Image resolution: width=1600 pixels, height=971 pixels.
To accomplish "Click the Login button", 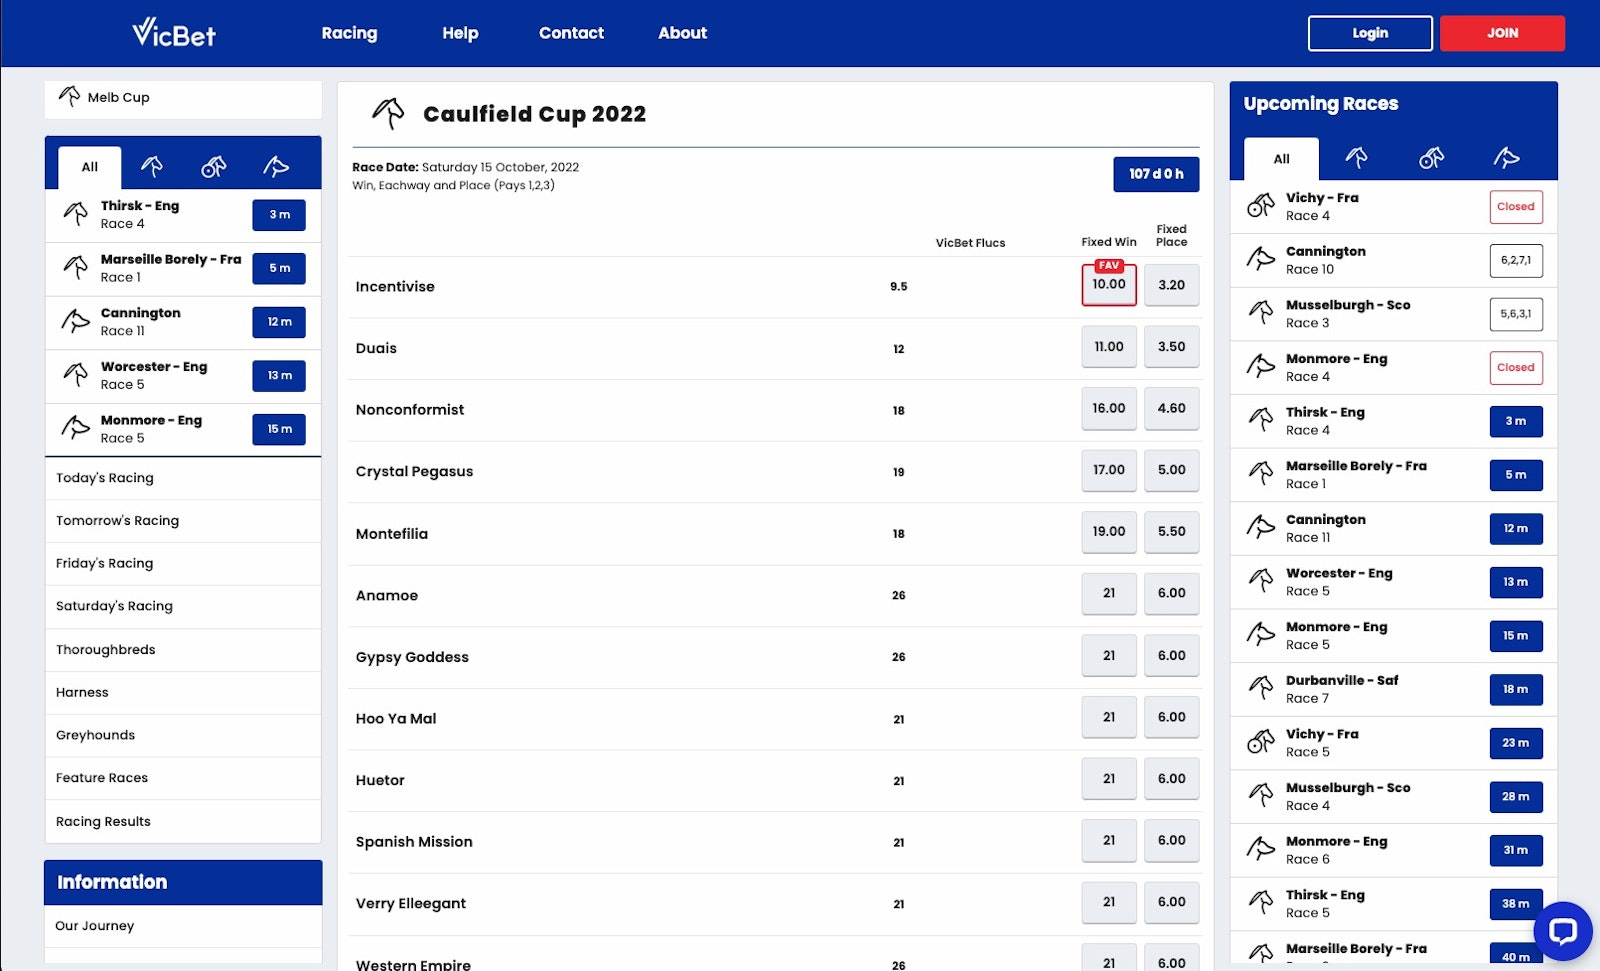I will tap(1369, 33).
